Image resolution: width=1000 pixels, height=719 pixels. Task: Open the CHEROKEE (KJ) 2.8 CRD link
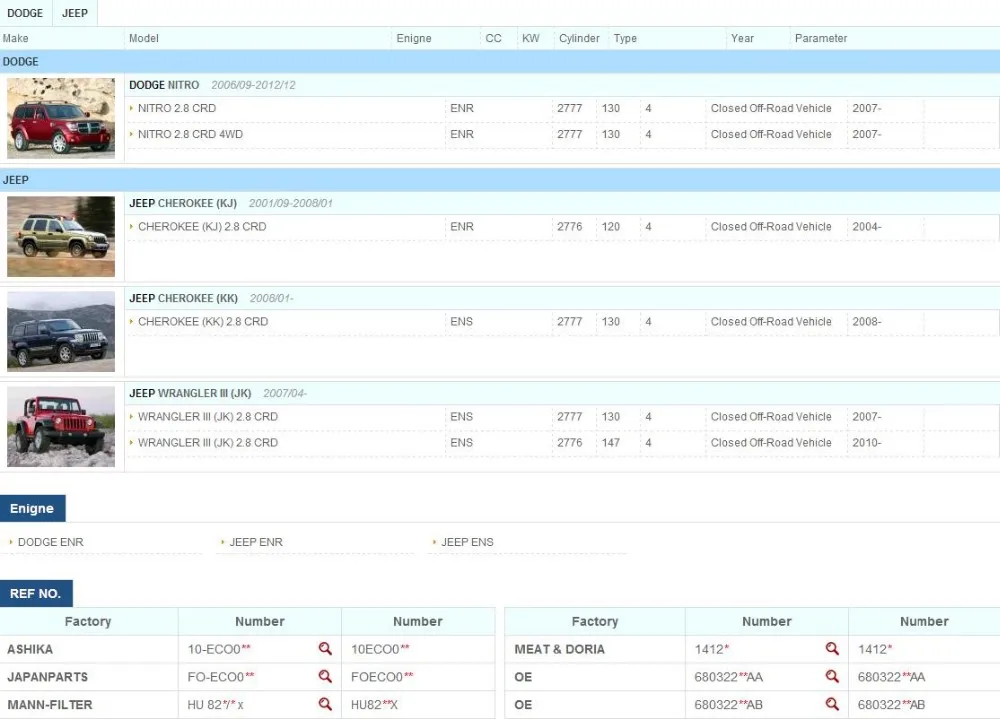click(202, 226)
